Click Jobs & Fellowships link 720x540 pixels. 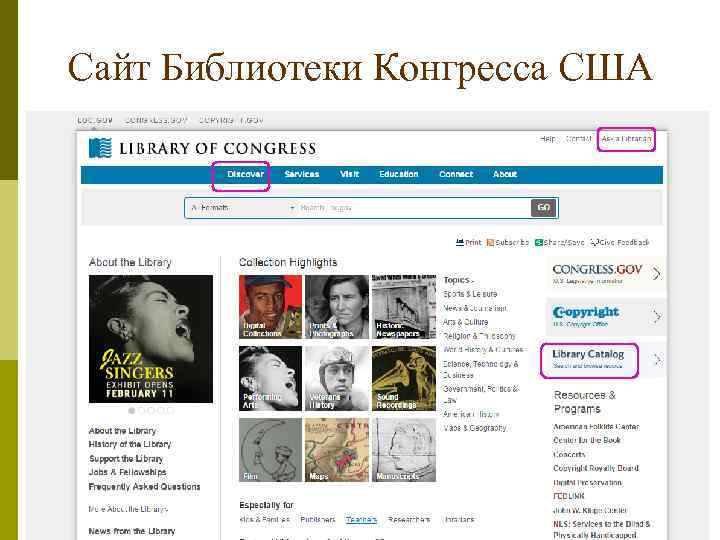[127, 472]
